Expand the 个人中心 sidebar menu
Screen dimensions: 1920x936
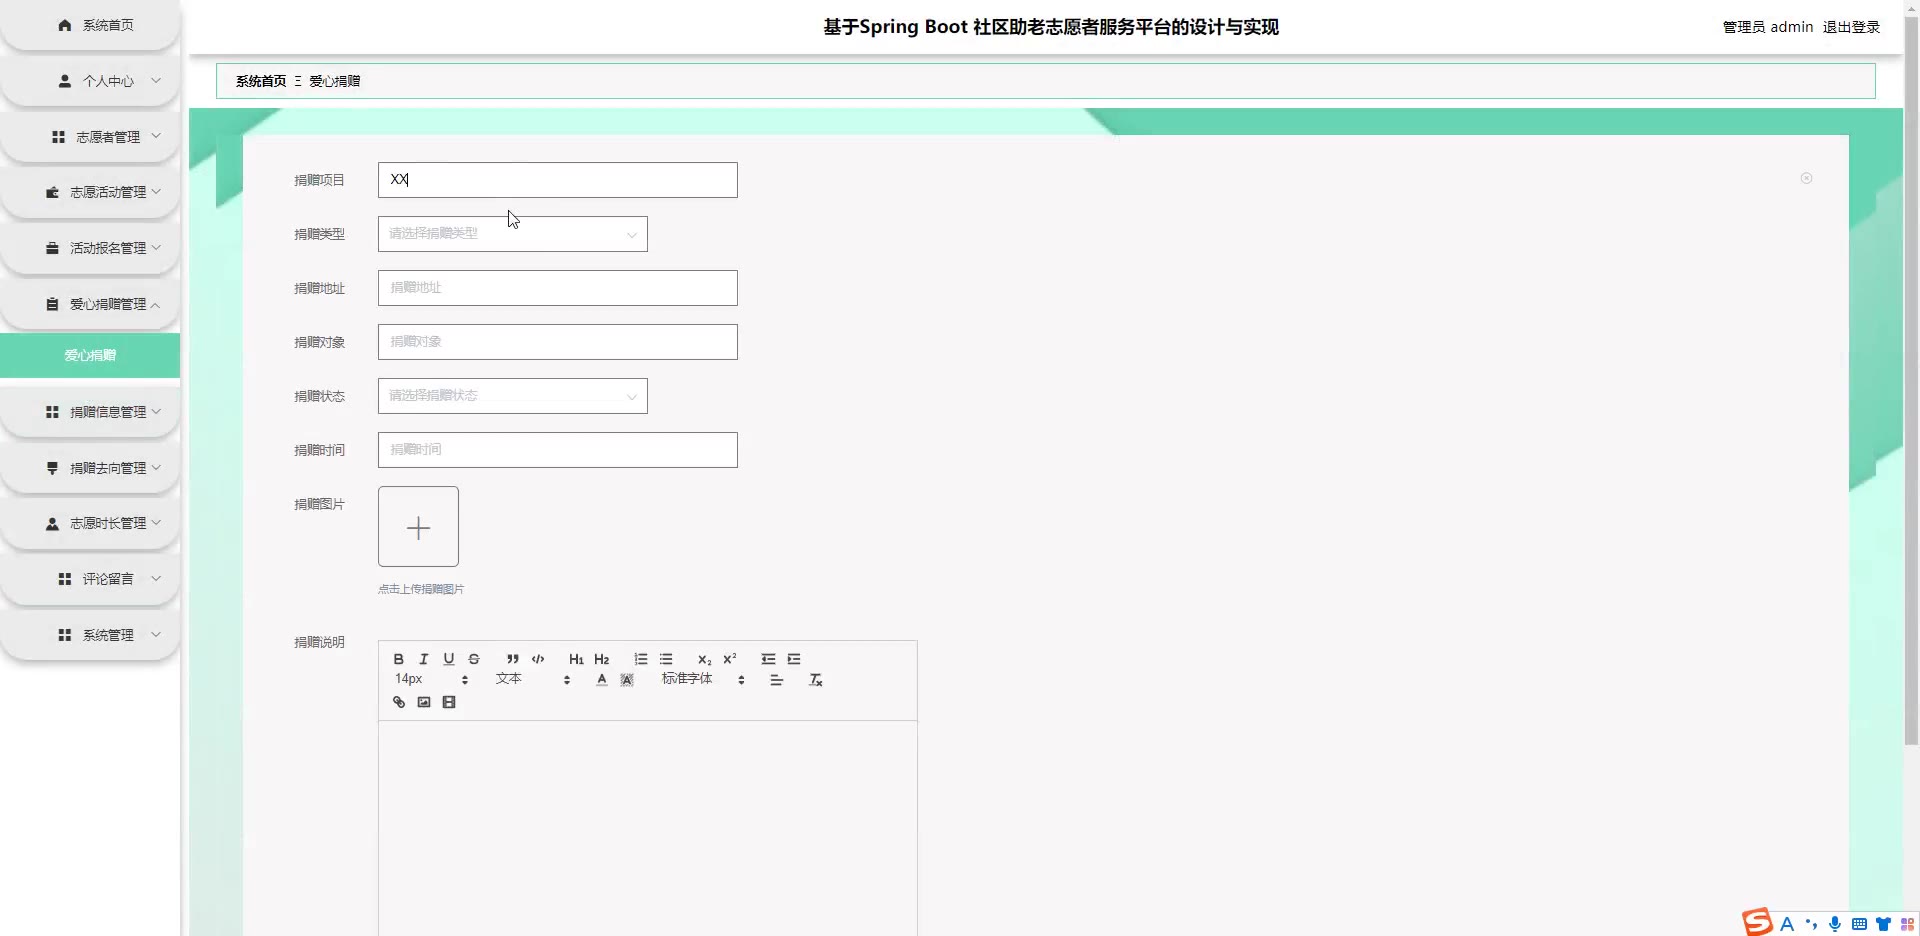90,81
